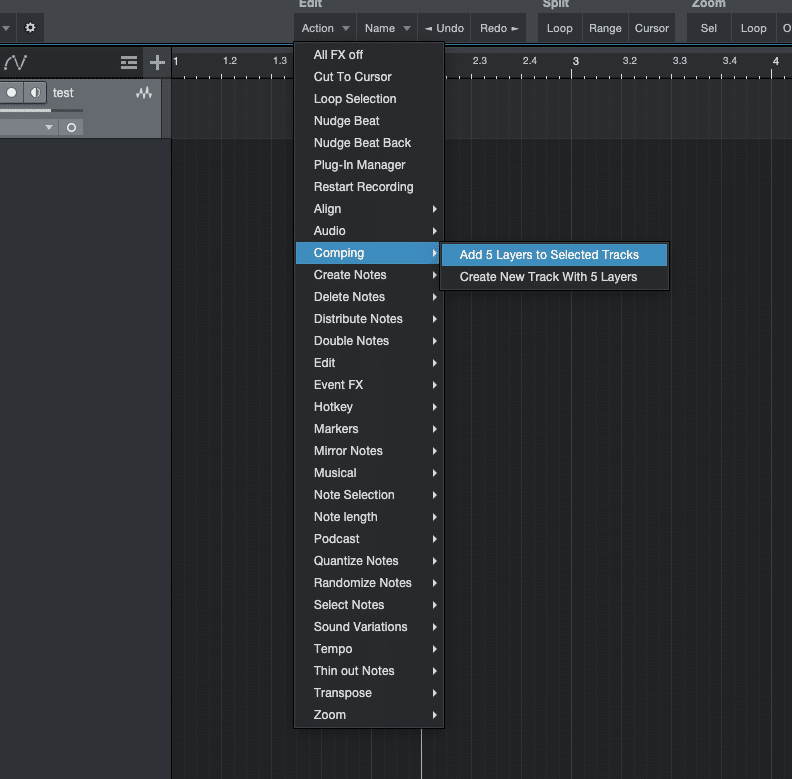The height and width of the screenshot is (779, 792).
Task: Click the Redo button
Action: (499, 28)
